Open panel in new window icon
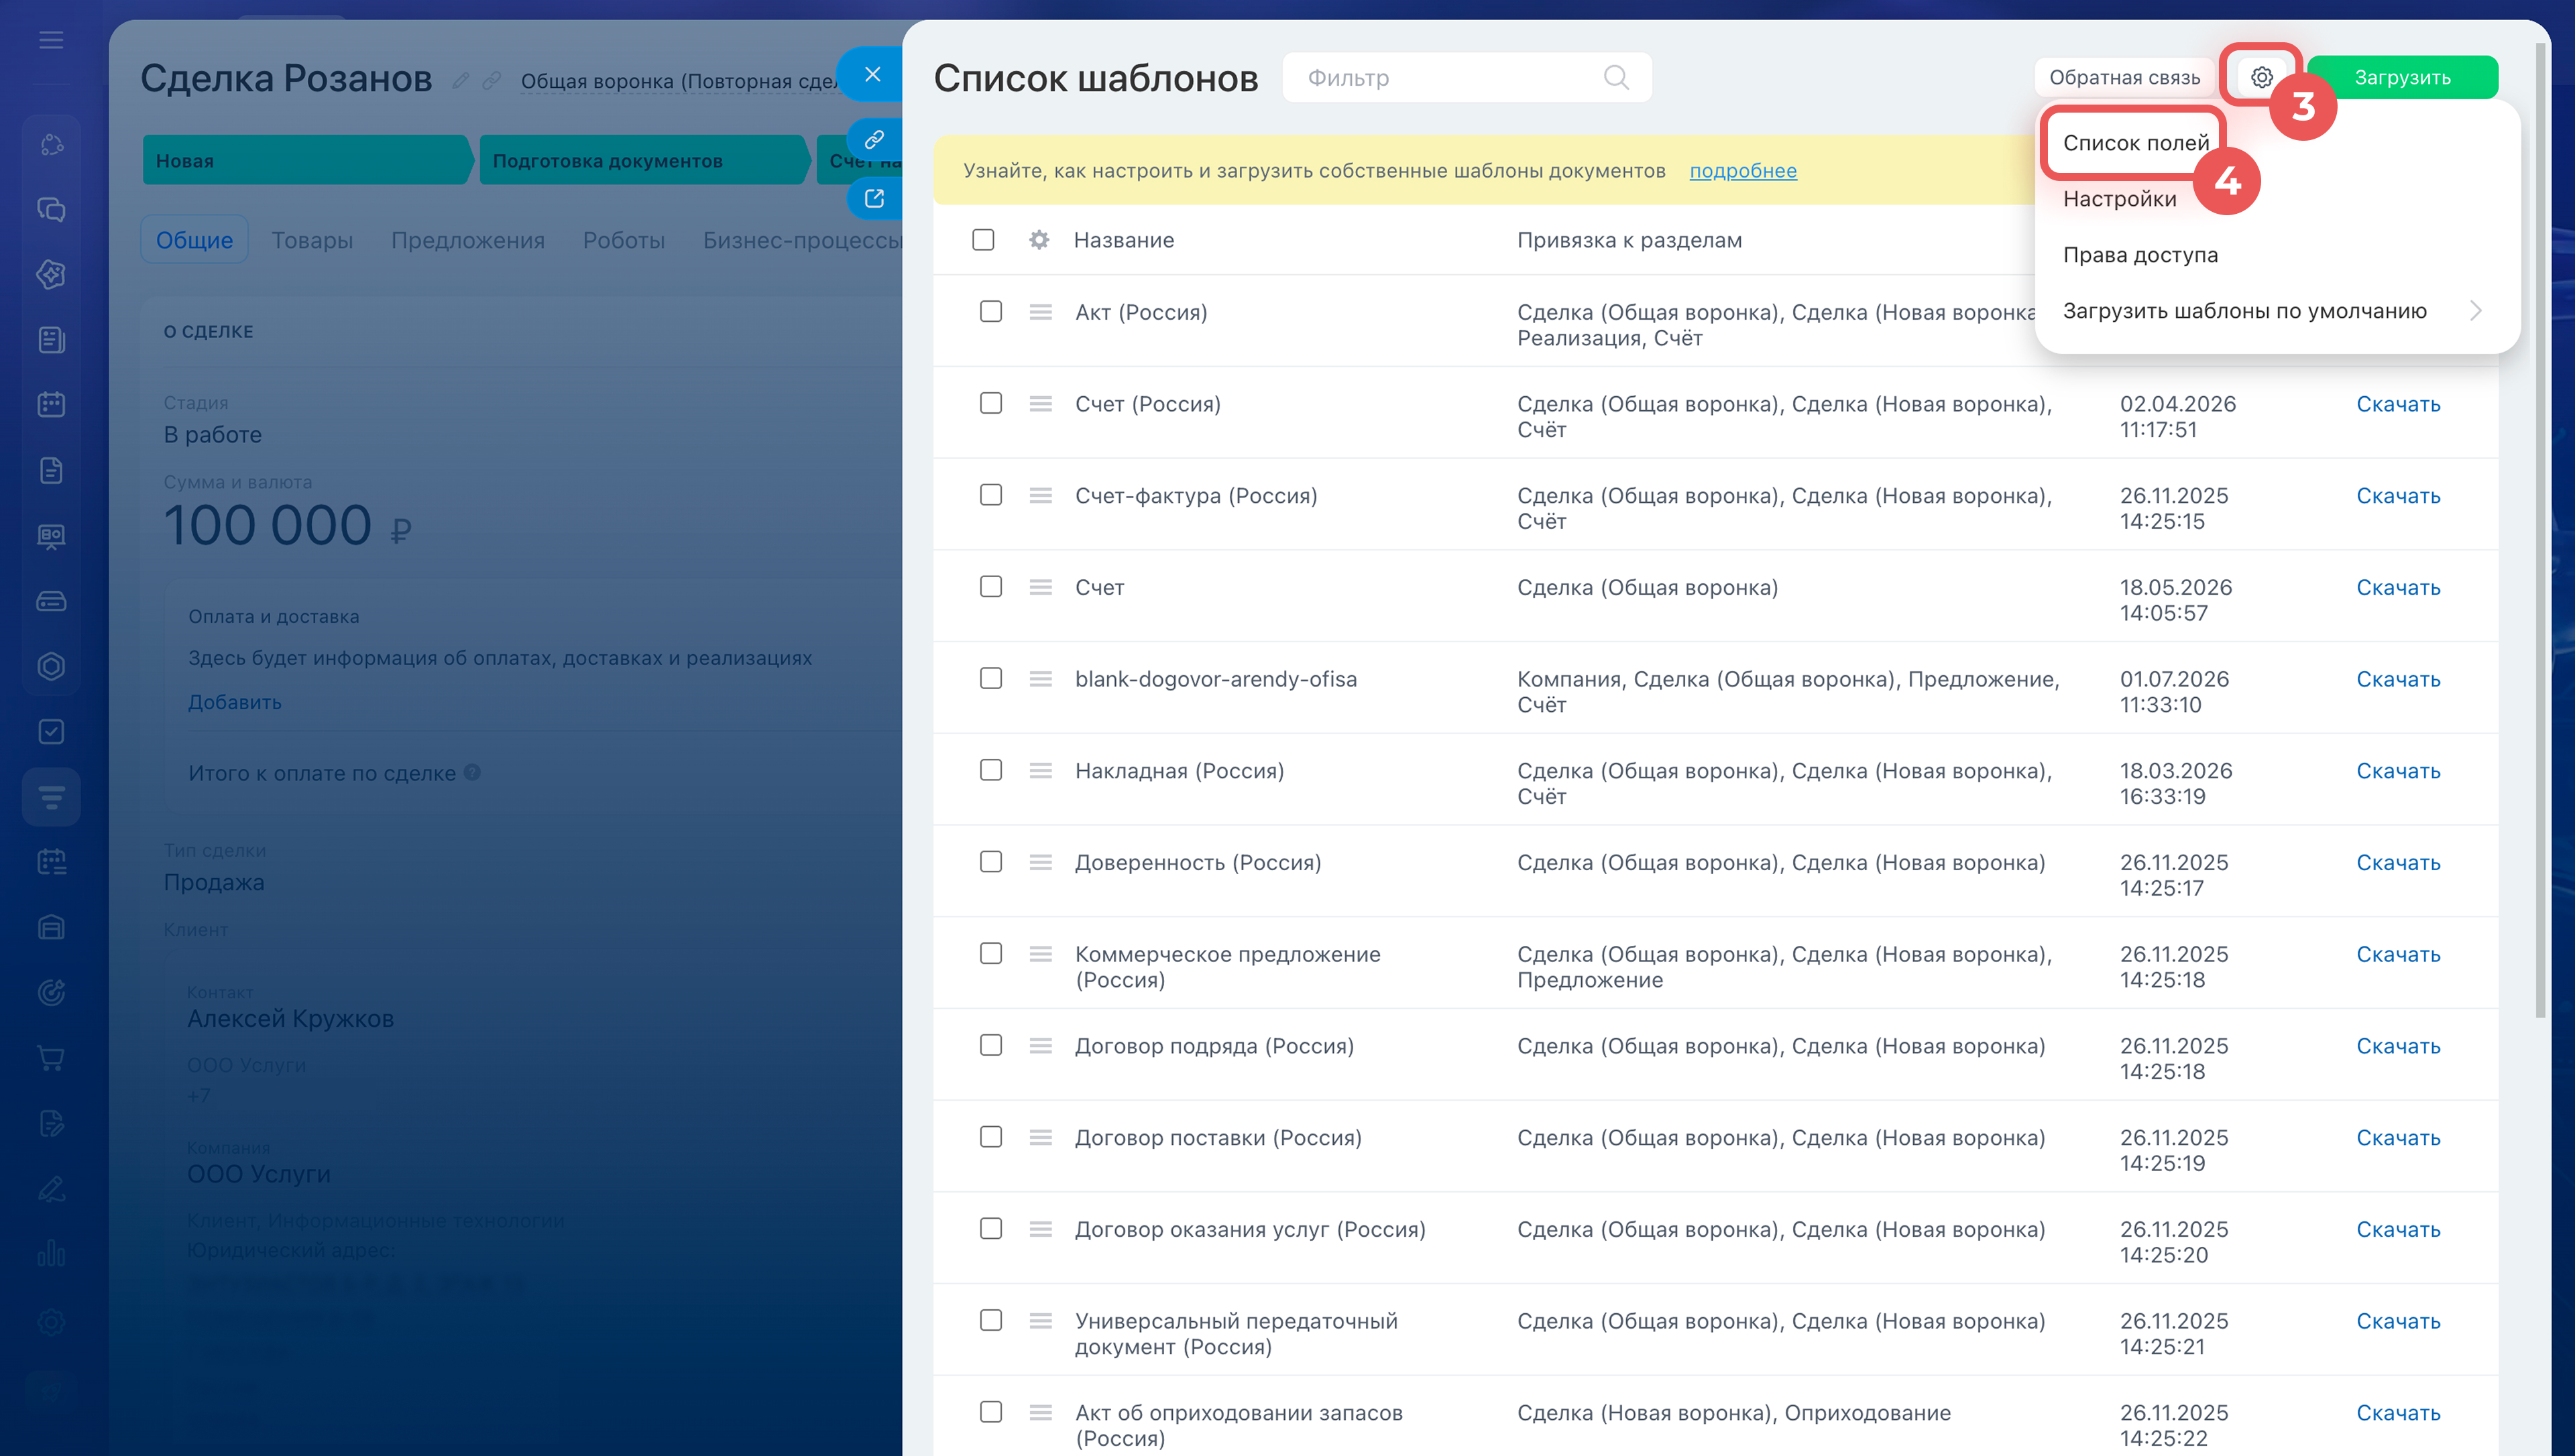This screenshot has height=1456, width=2575. pos(874,198)
